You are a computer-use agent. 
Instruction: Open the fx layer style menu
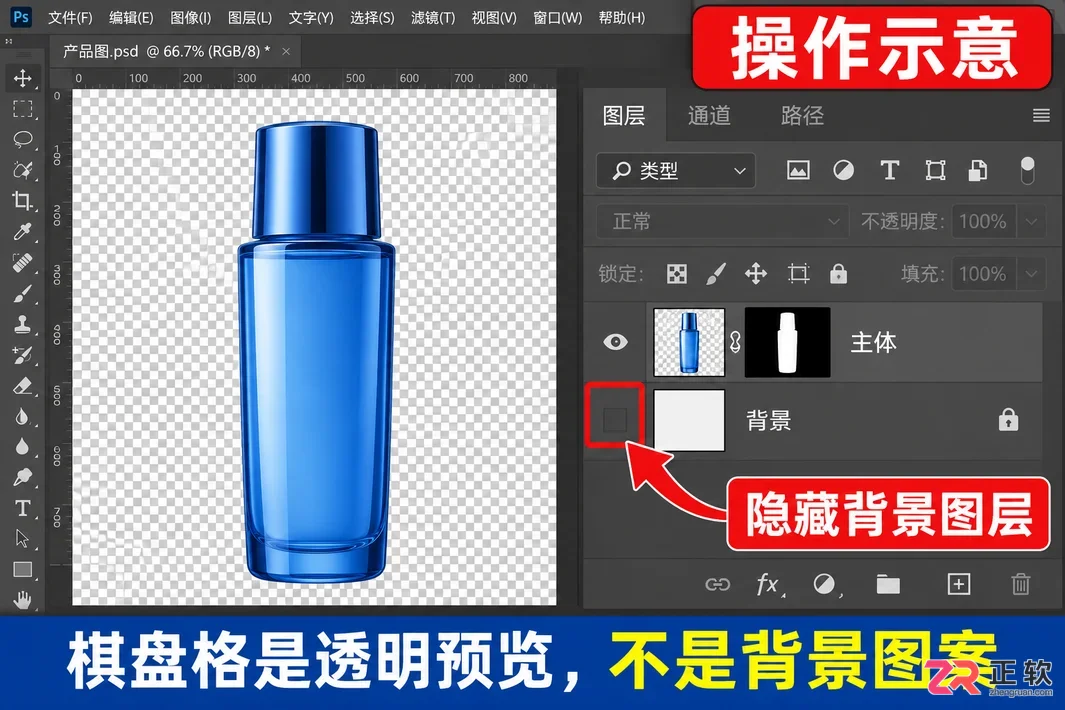[x=768, y=584]
